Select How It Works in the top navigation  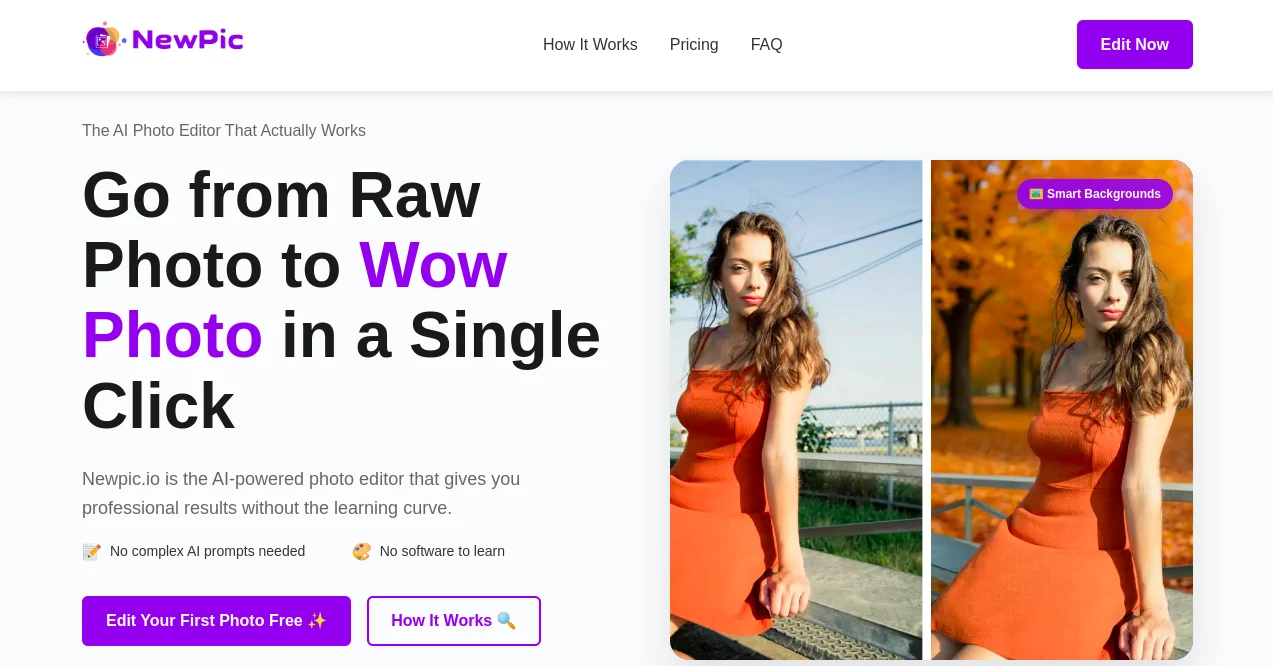[x=590, y=44]
